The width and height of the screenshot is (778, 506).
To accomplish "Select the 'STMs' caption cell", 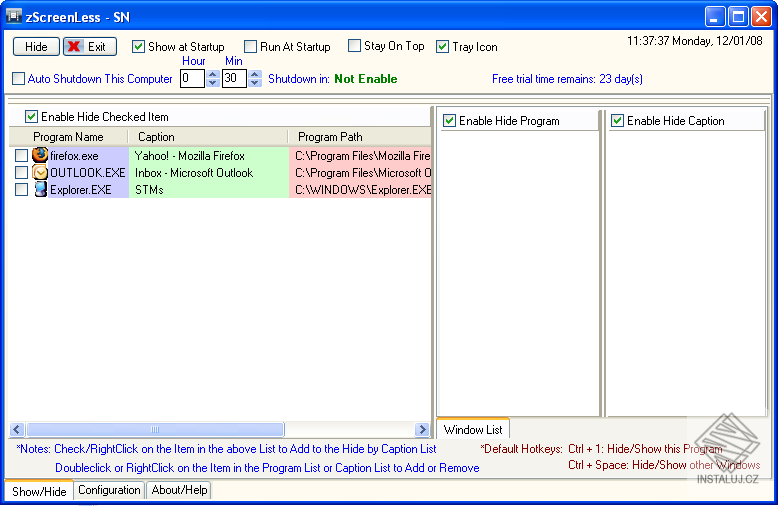I will pyautogui.click(x=209, y=190).
